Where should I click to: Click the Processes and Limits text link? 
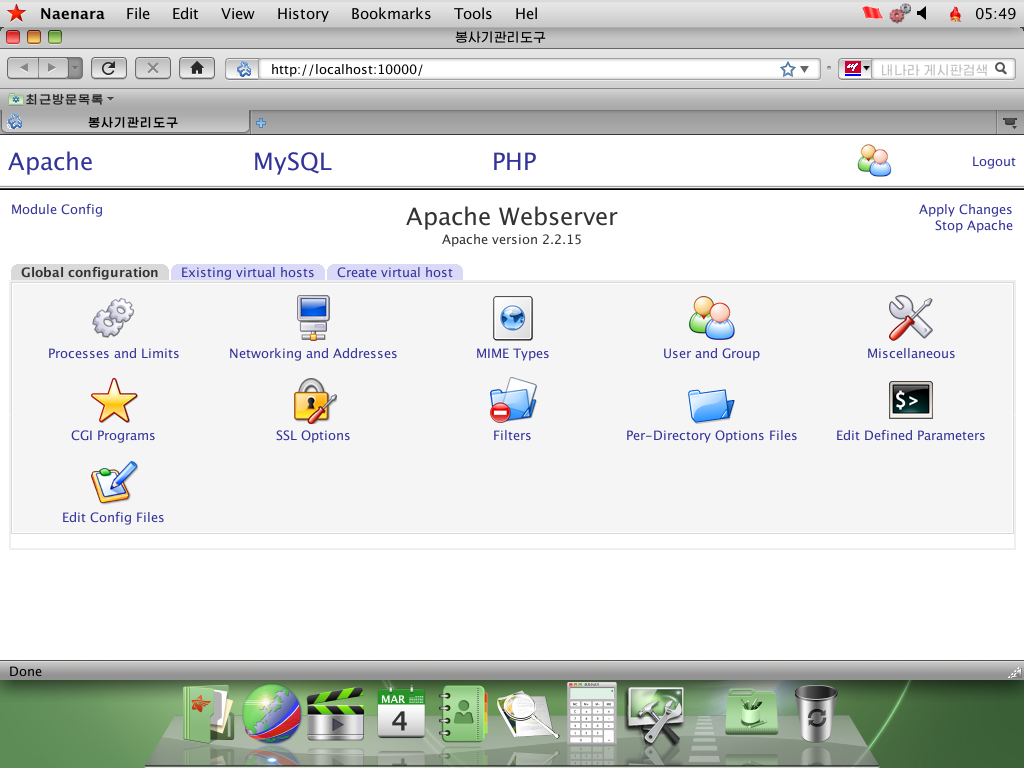click(114, 353)
